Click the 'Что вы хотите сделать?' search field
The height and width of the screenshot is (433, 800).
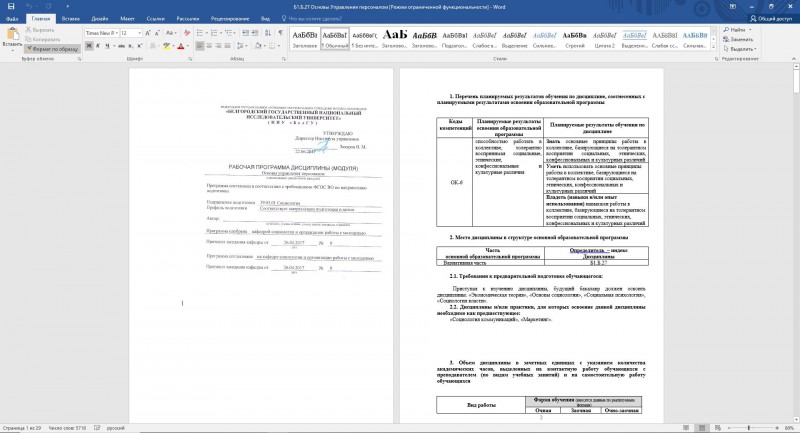pos(314,19)
